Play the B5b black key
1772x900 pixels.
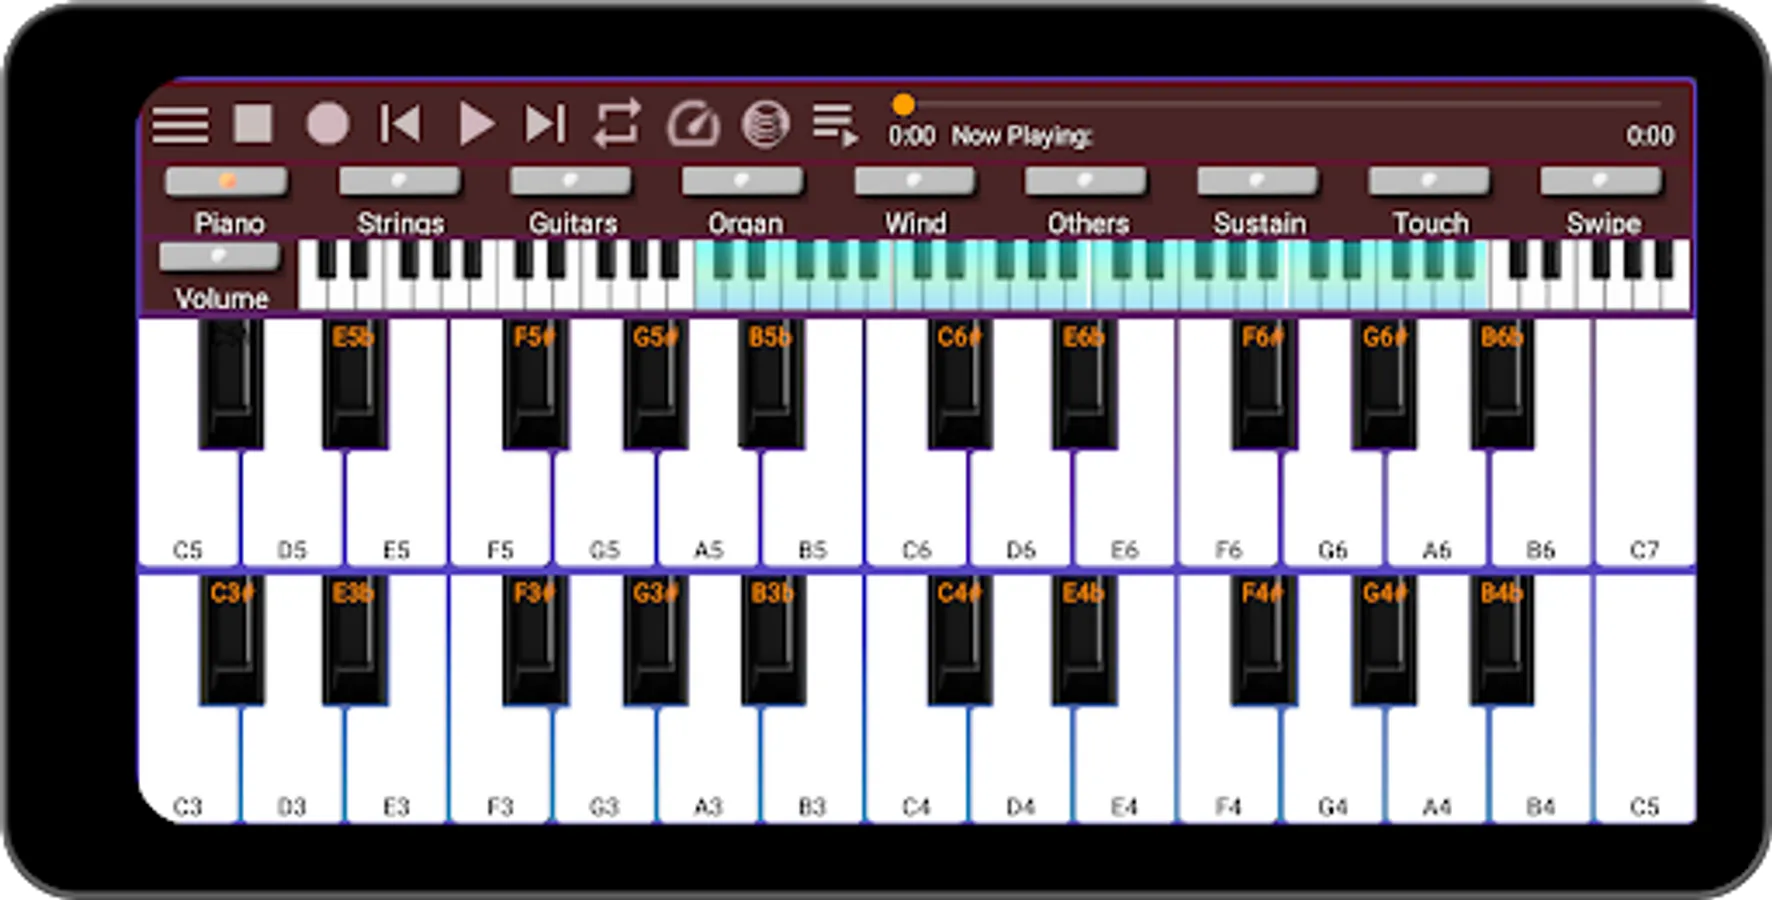coord(771,385)
